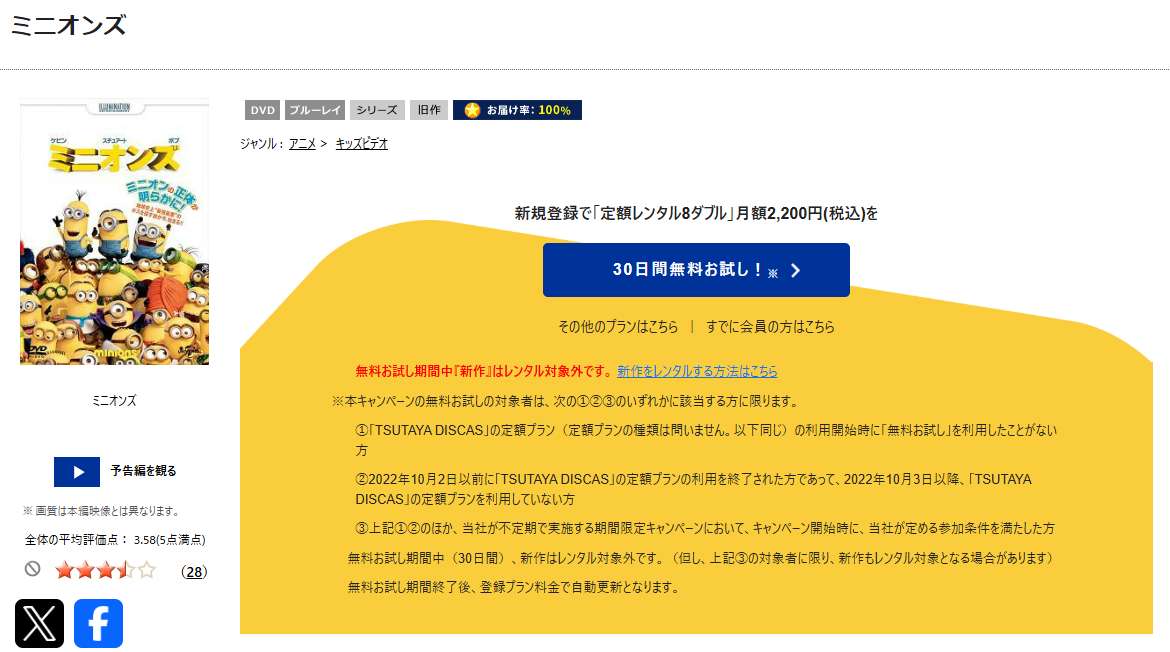Image resolution: width=1170 pixels, height=652 pixels.
Task: Select the 旧作 tab
Action: pyautogui.click(x=428, y=110)
